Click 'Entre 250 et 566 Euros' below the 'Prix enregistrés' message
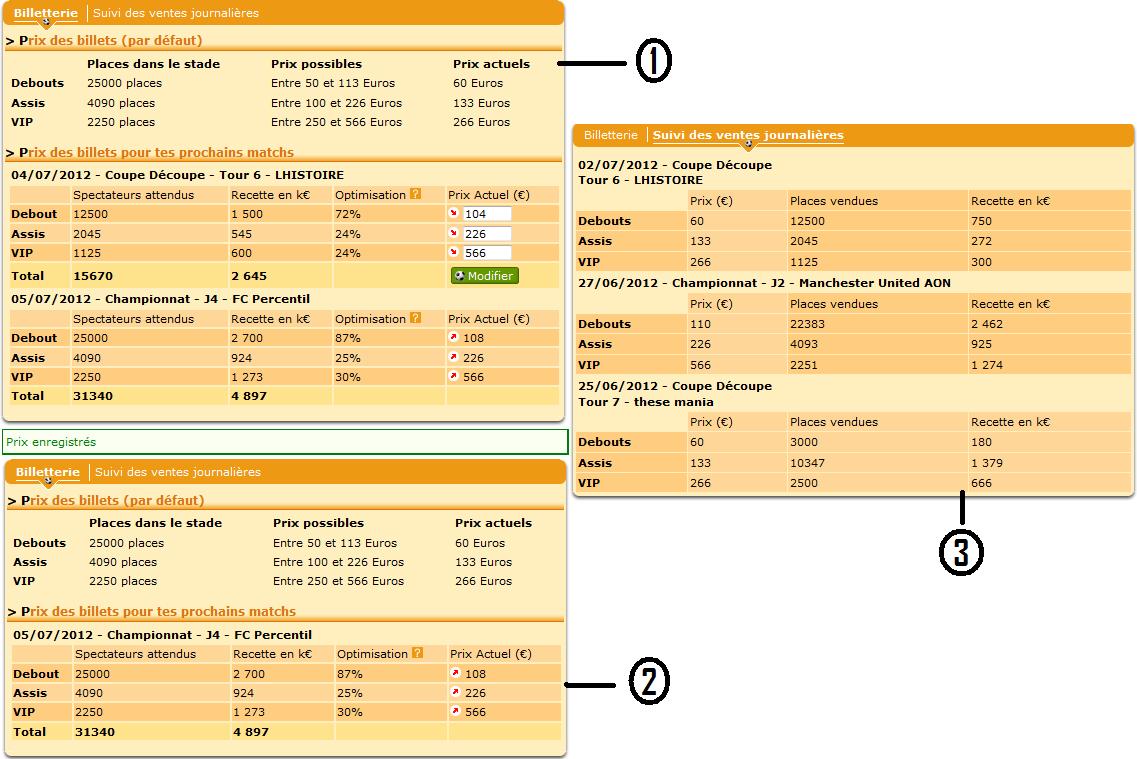The width and height of the screenshot is (1137, 759). pos(339,581)
